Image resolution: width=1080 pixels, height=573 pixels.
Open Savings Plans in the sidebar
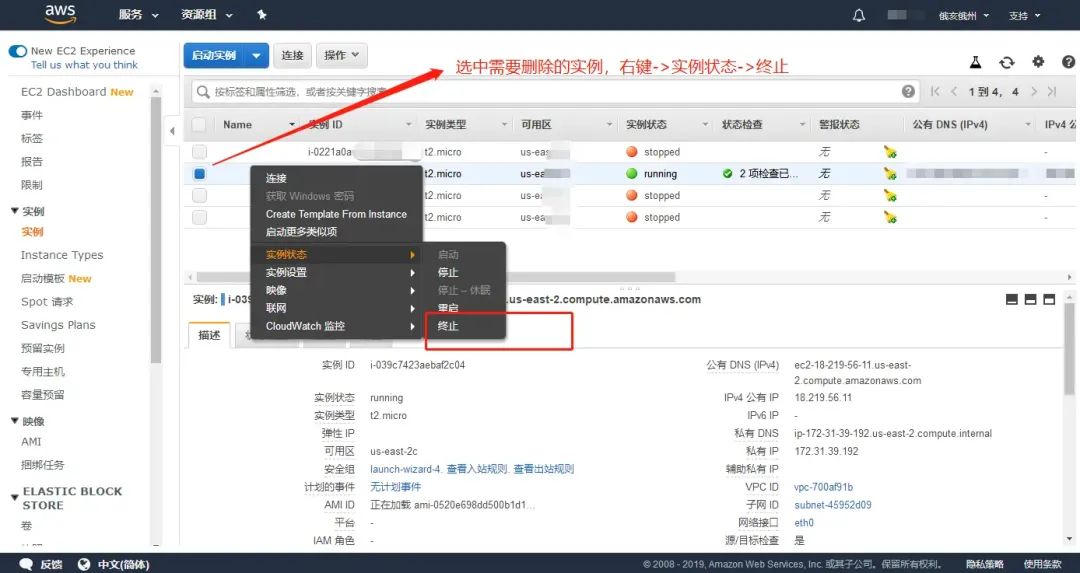[59, 325]
